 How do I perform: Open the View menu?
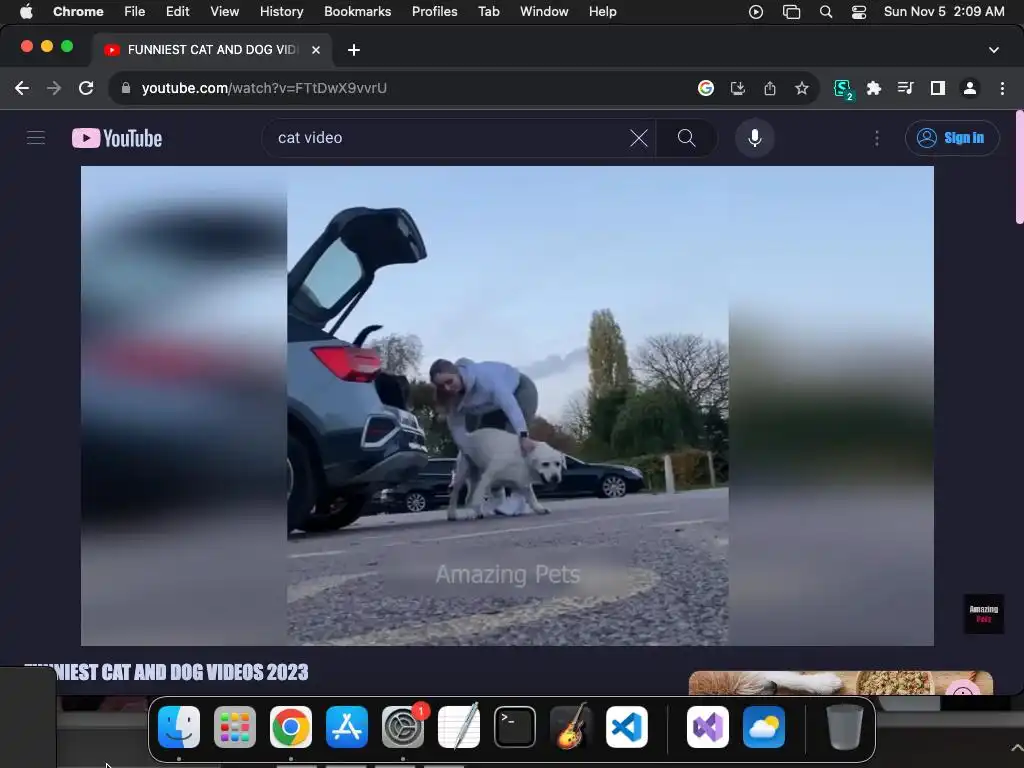point(224,12)
